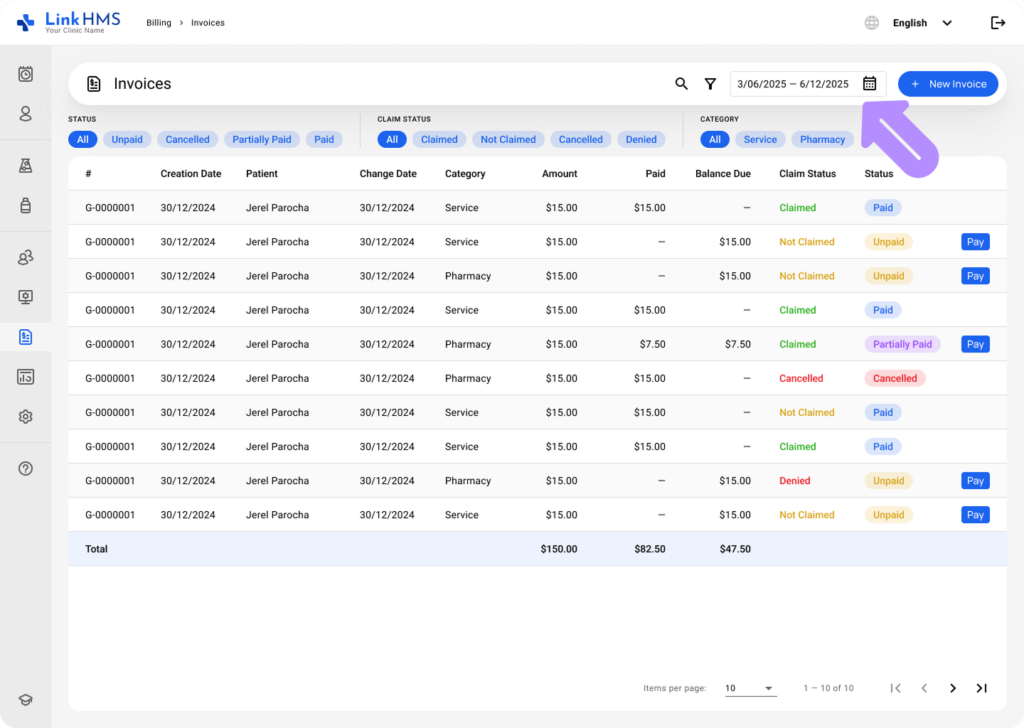Screen dimensions: 1024x728
Task: Sort by the Balance Due column header
Action: pos(723,174)
